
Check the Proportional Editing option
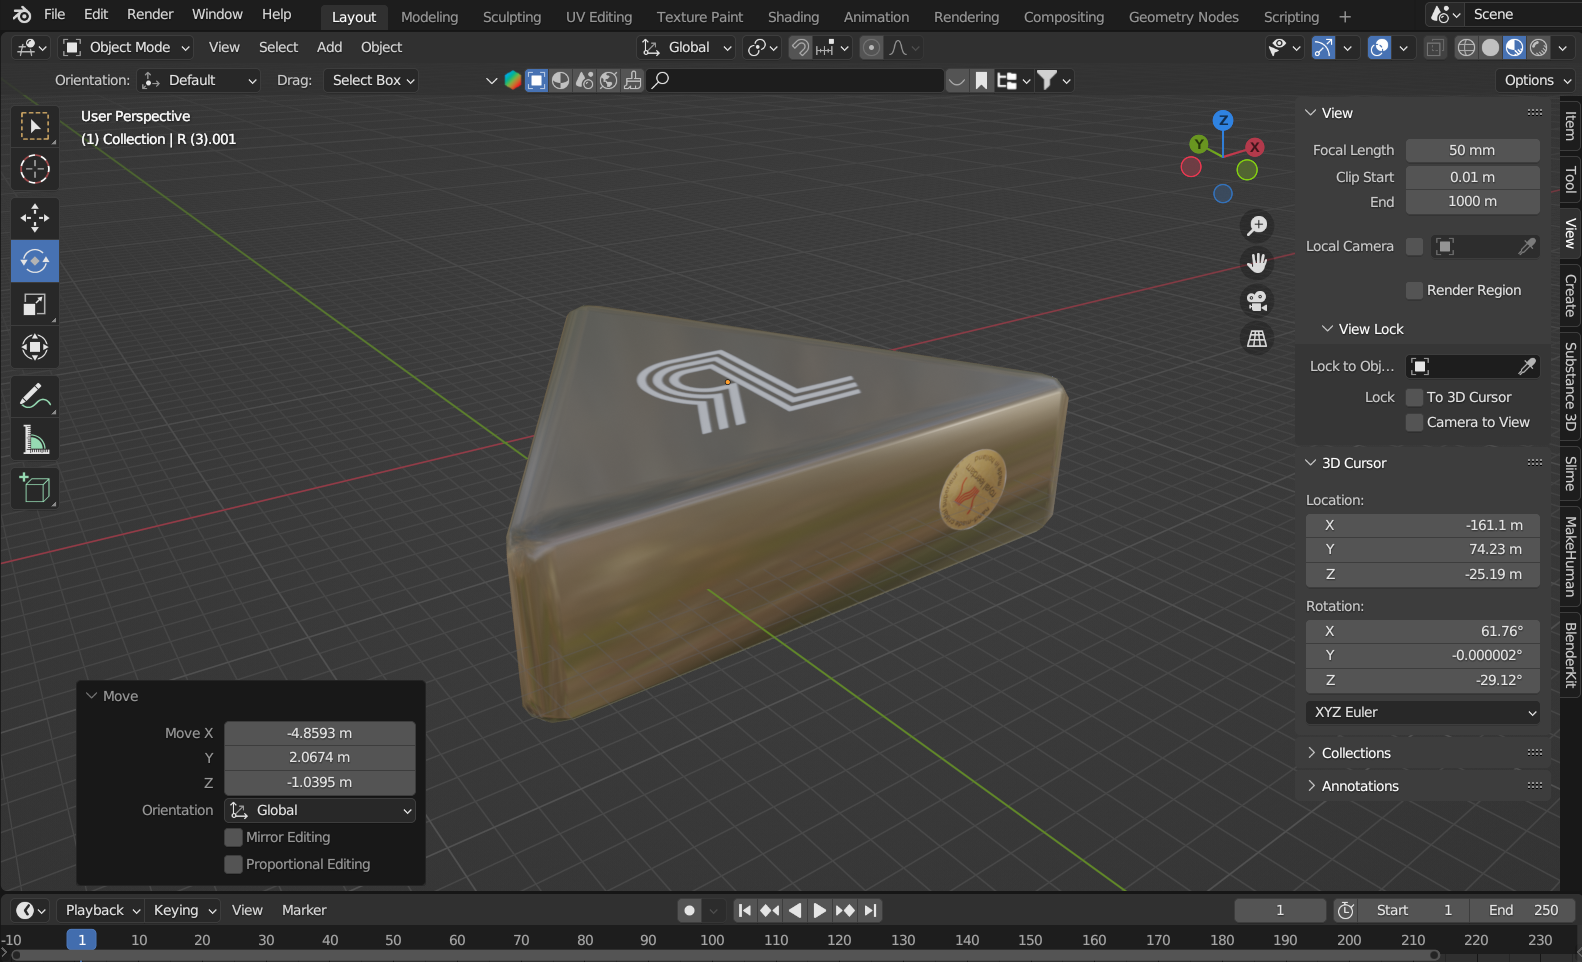(x=234, y=864)
